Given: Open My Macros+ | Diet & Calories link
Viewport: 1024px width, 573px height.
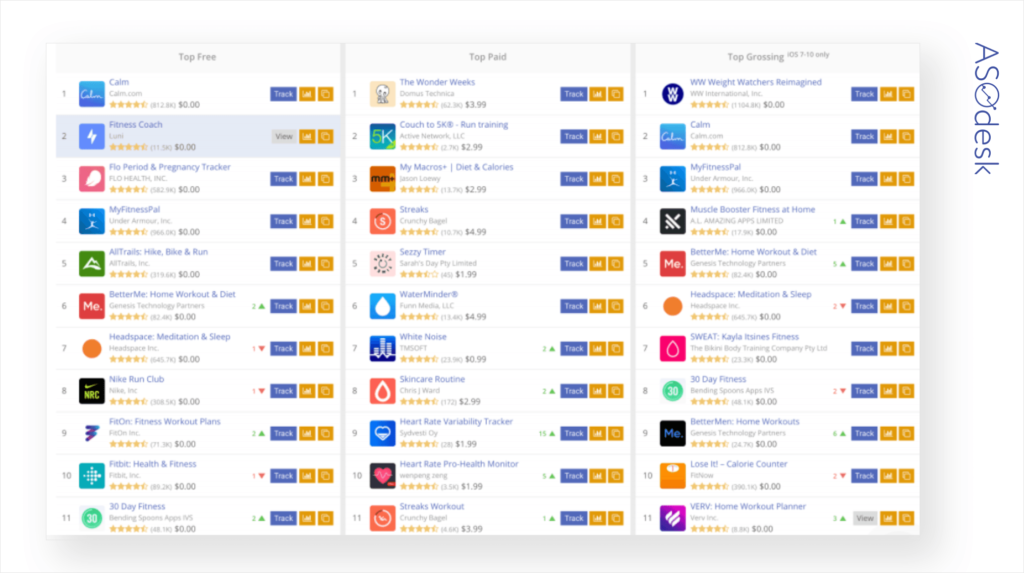Looking at the screenshot, I should coord(456,167).
